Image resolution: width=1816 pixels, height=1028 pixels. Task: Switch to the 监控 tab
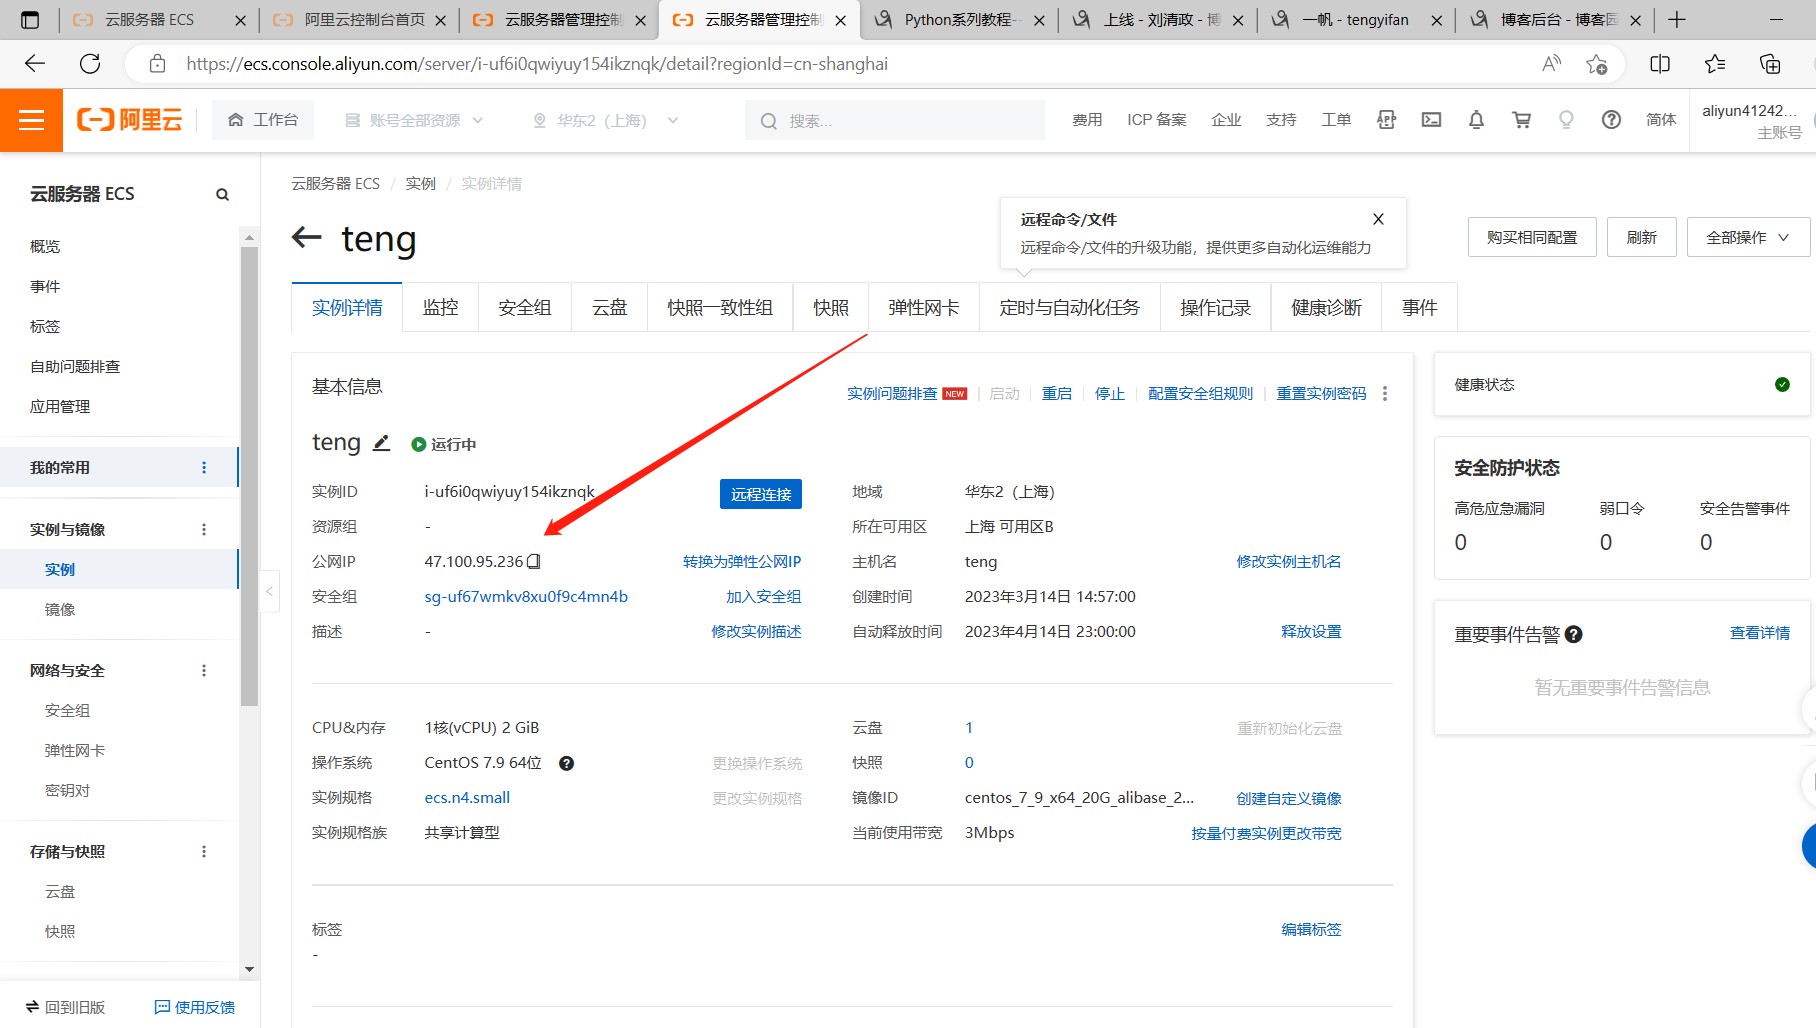(x=440, y=307)
